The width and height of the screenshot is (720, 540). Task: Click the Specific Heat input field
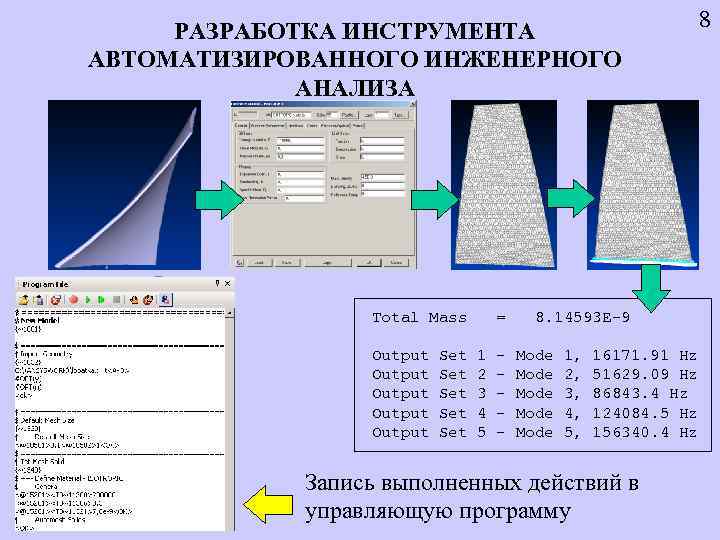pos(300,190)
